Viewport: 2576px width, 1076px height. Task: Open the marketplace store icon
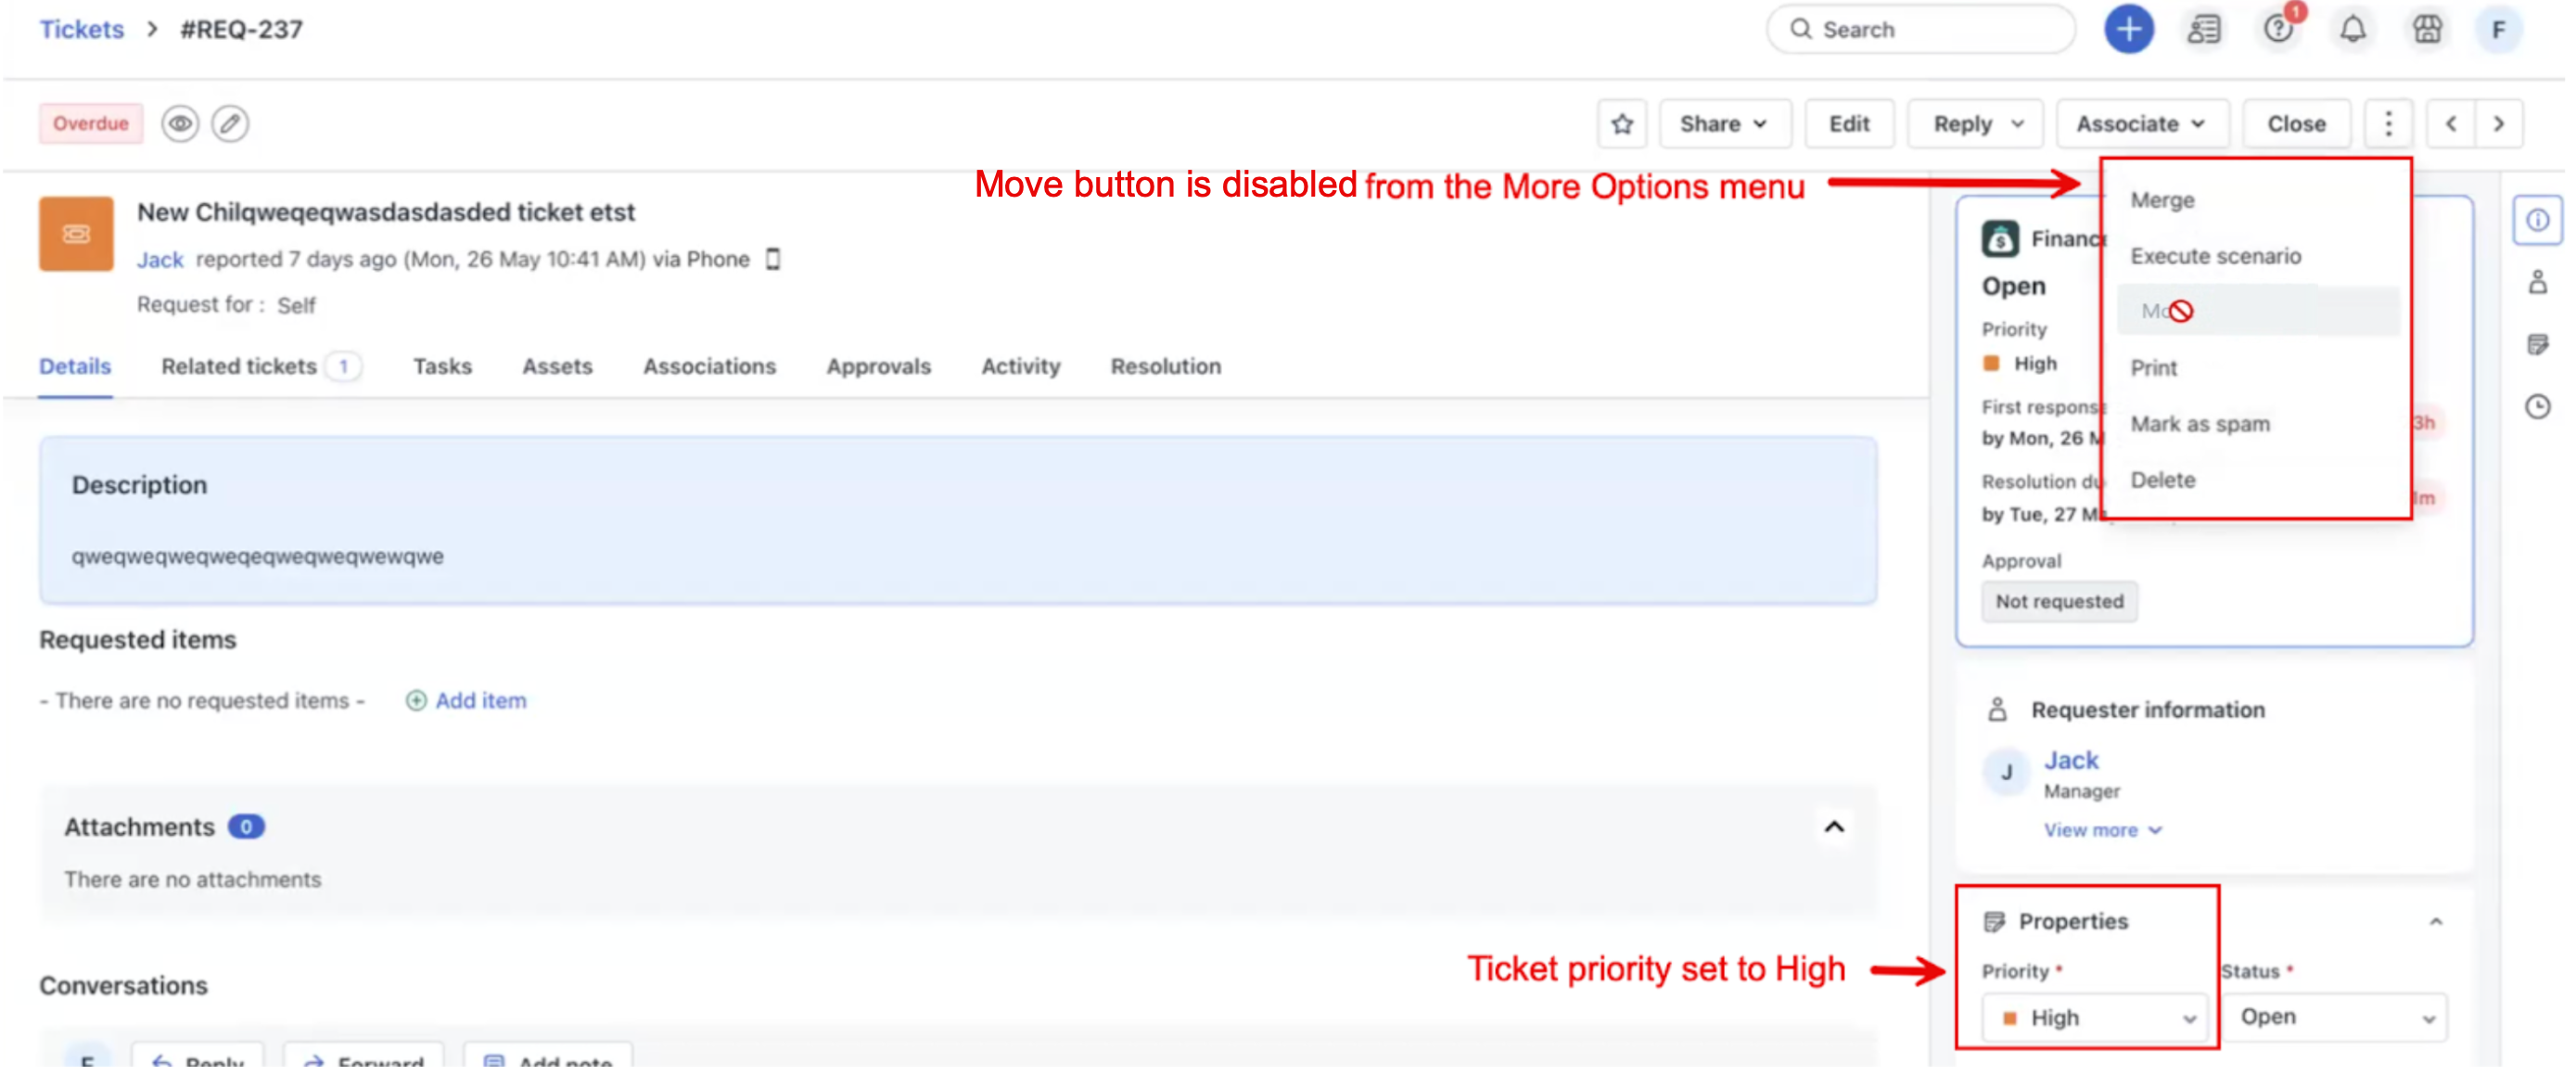(x=2426, y=29)
